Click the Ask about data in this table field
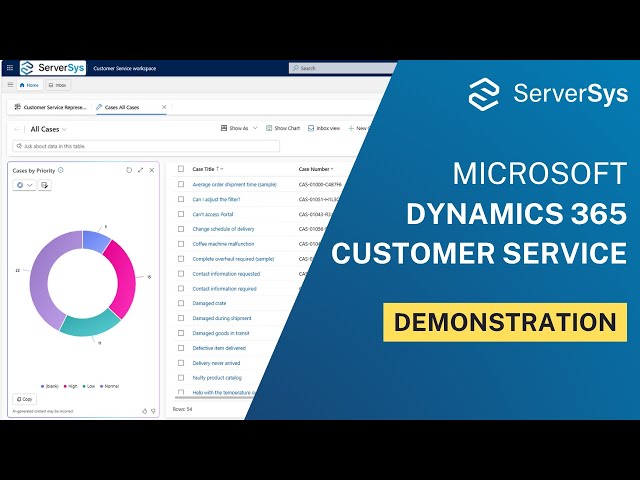640x480 pixels. tap(146, 146)
